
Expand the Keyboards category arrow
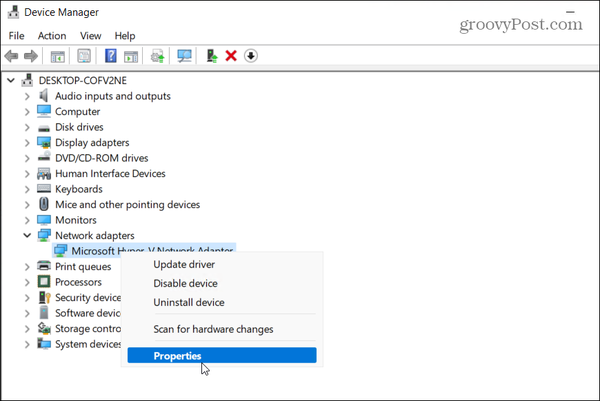click(27, 189)
